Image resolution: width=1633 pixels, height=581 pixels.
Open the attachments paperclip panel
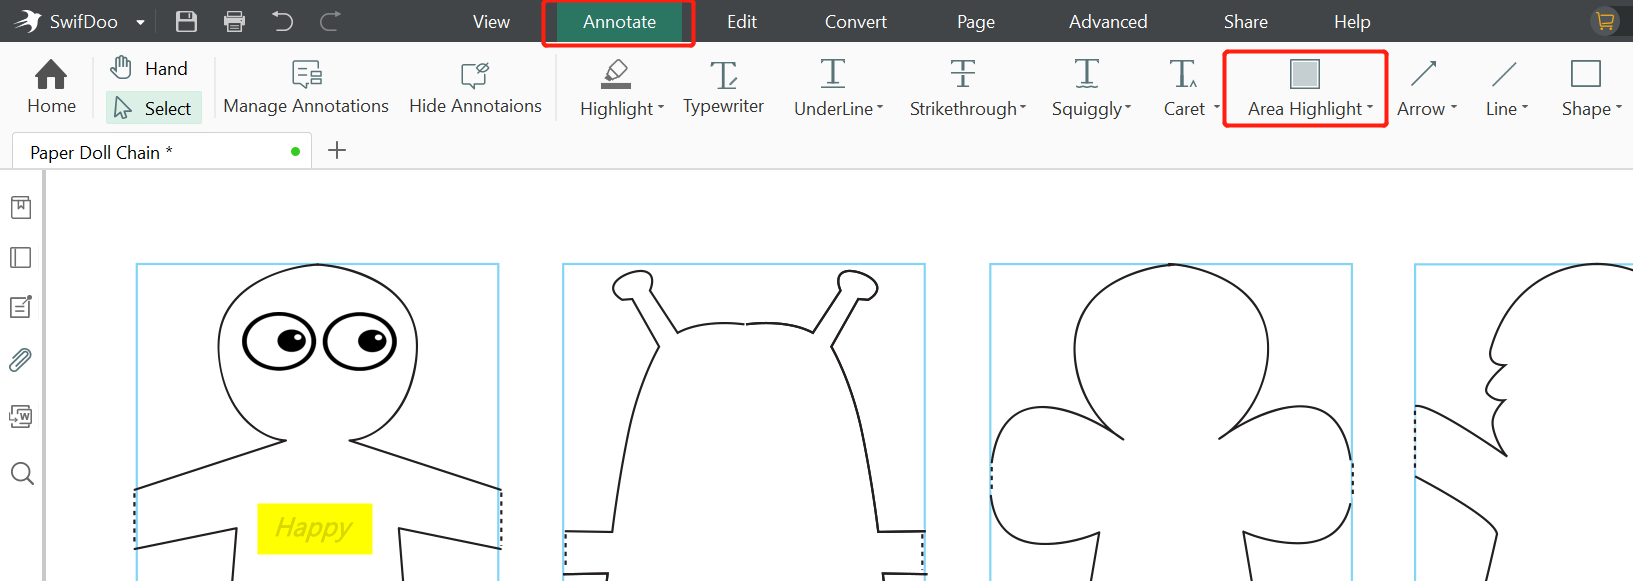click(x=21, y=360)
